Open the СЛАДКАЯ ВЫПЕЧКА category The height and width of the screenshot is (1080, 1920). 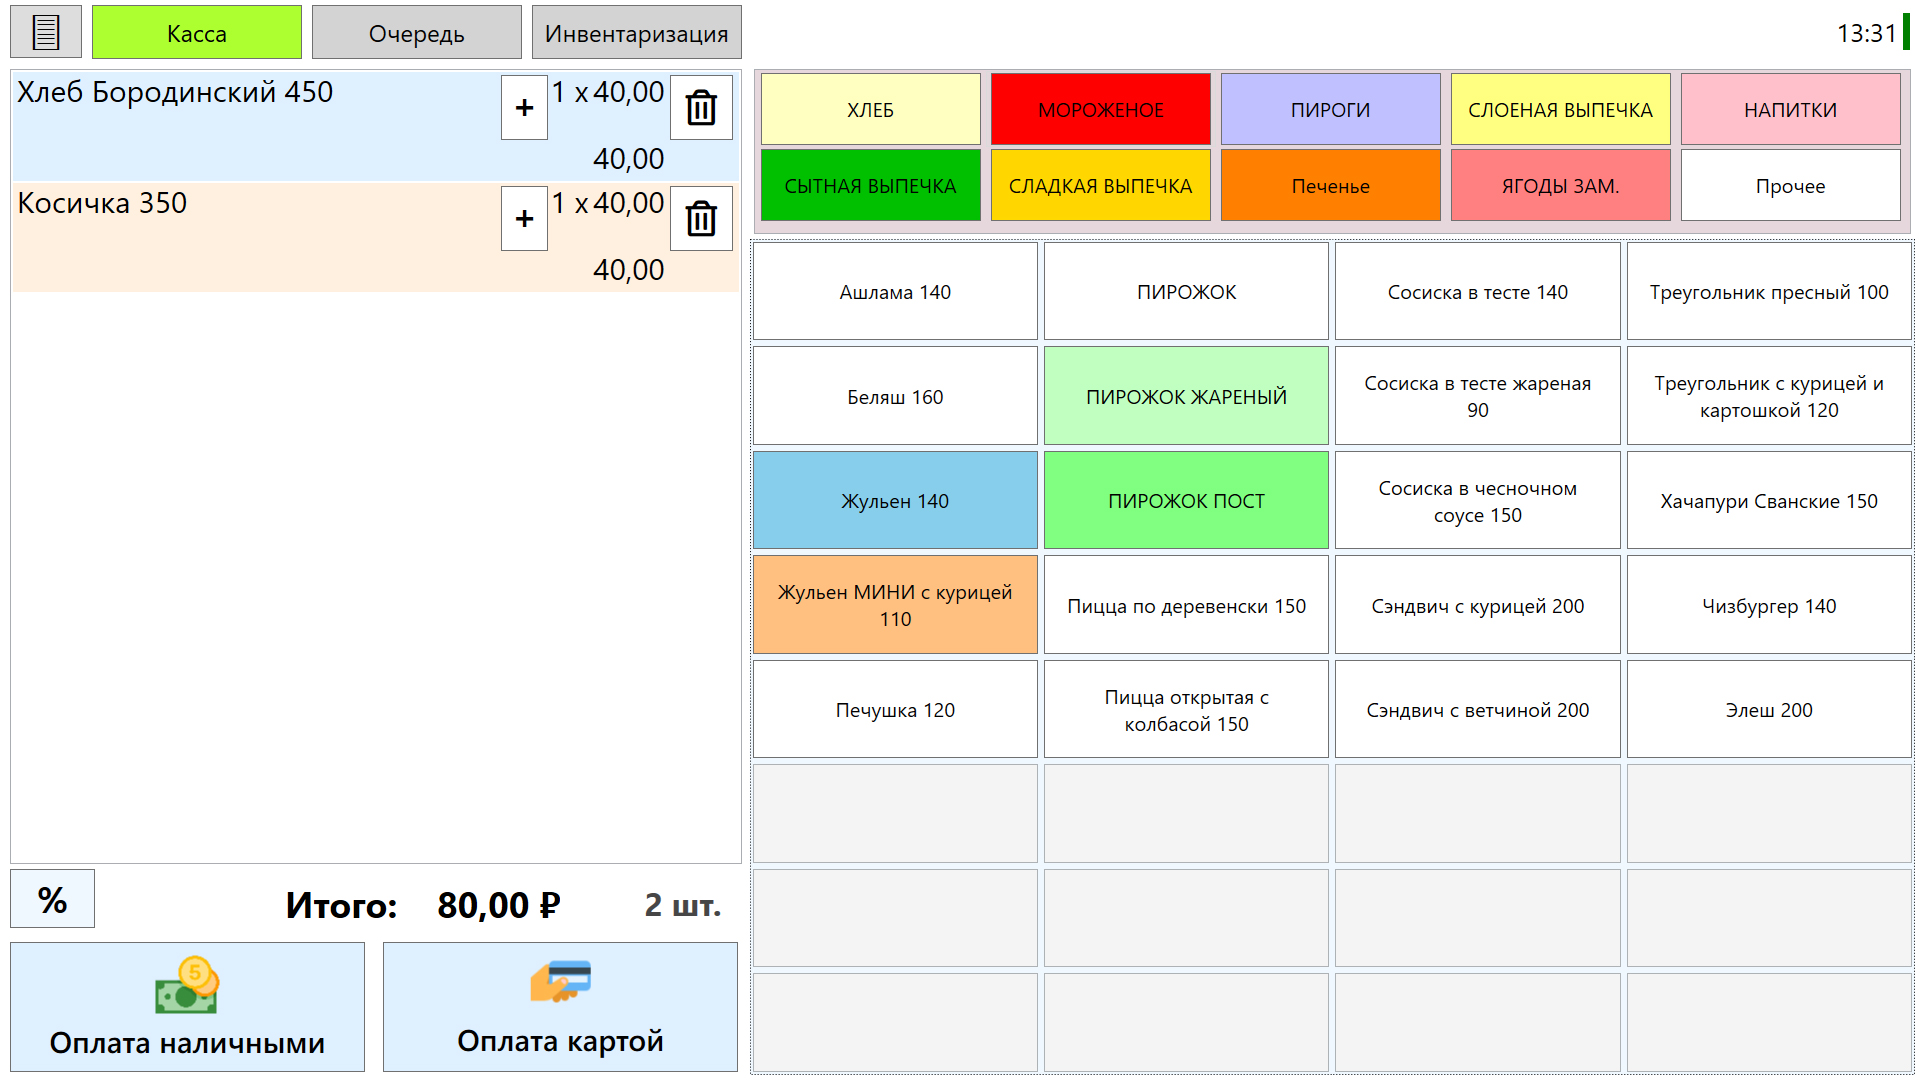pyautogui.click(x=1100, y=185)
